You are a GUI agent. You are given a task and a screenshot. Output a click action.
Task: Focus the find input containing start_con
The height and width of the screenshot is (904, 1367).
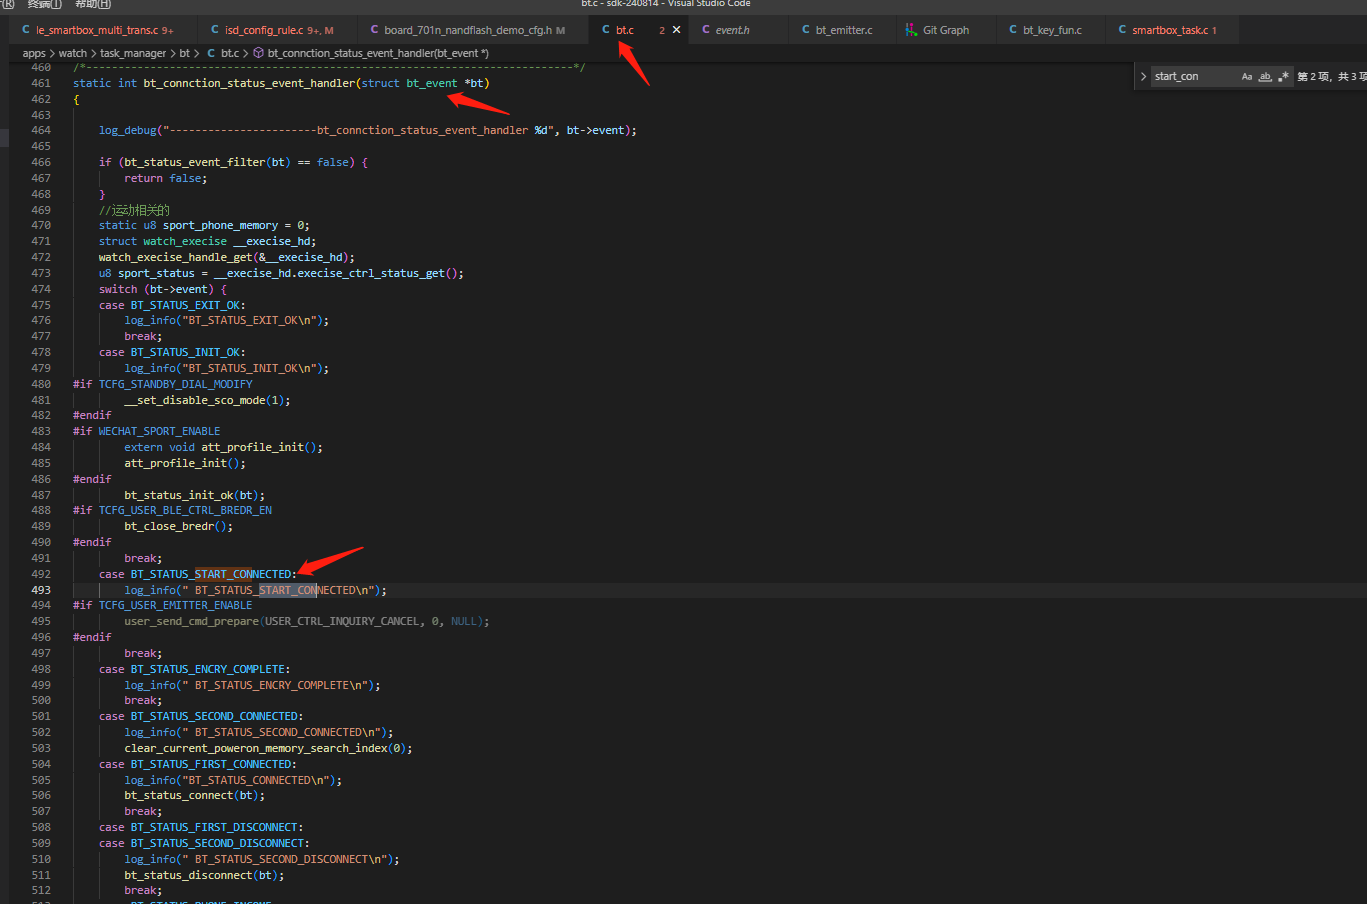click(1195, 76)
